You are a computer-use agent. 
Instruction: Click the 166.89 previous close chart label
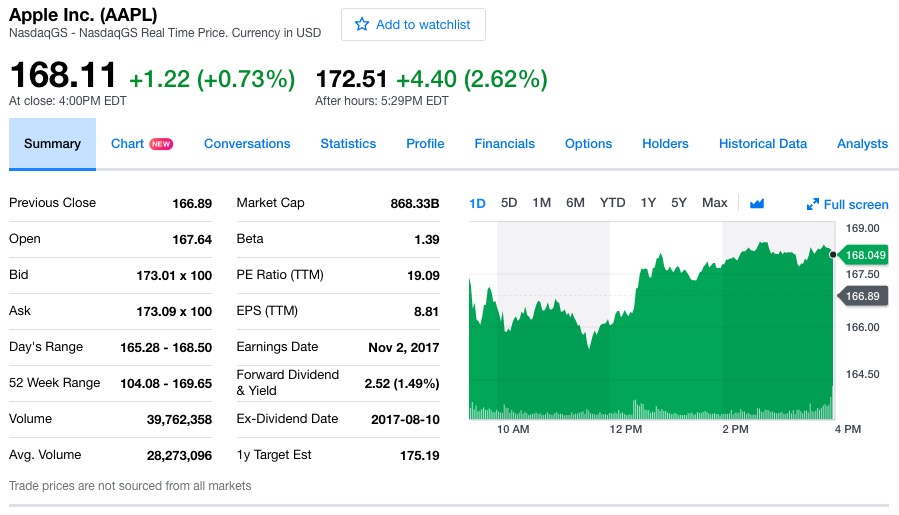point(862,296)
